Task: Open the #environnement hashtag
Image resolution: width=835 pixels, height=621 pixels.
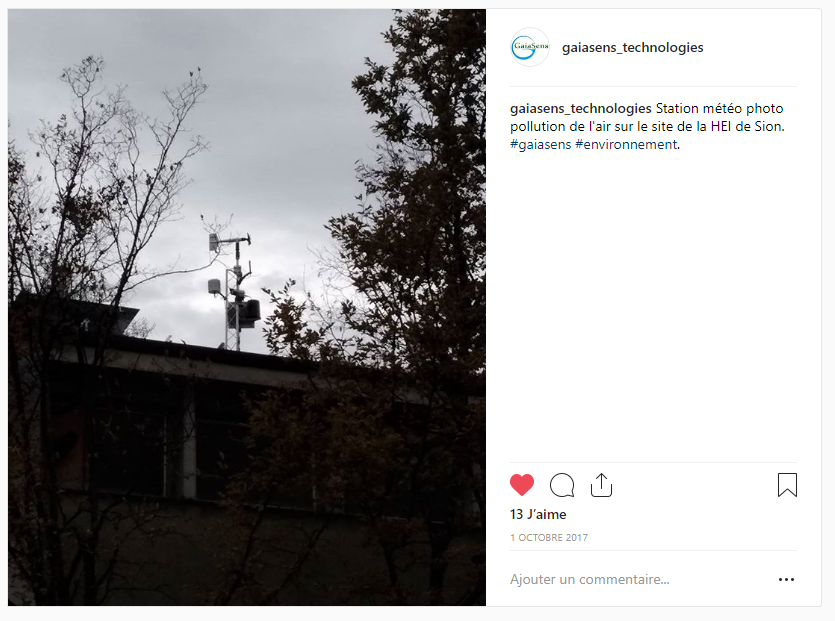Action: pyautogui.click(x=626, y=144)
